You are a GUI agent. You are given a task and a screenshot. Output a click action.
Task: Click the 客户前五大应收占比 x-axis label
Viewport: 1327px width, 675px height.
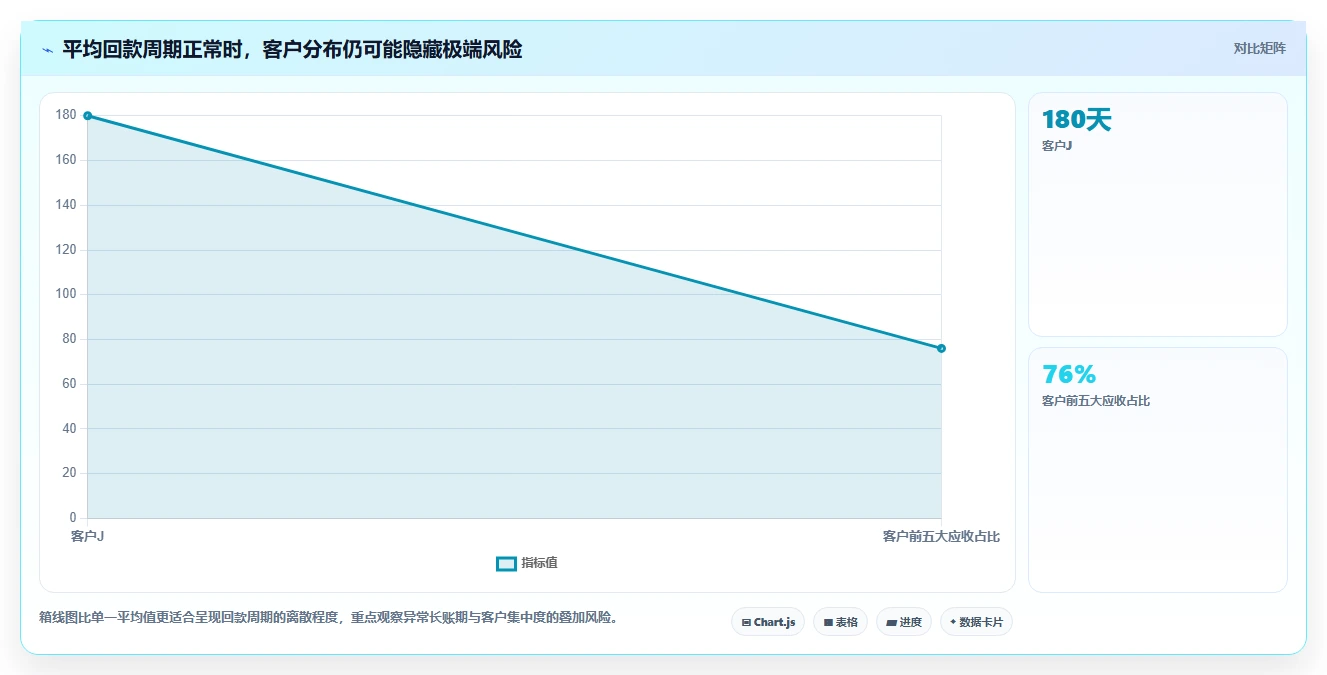[x=941, y=537]
